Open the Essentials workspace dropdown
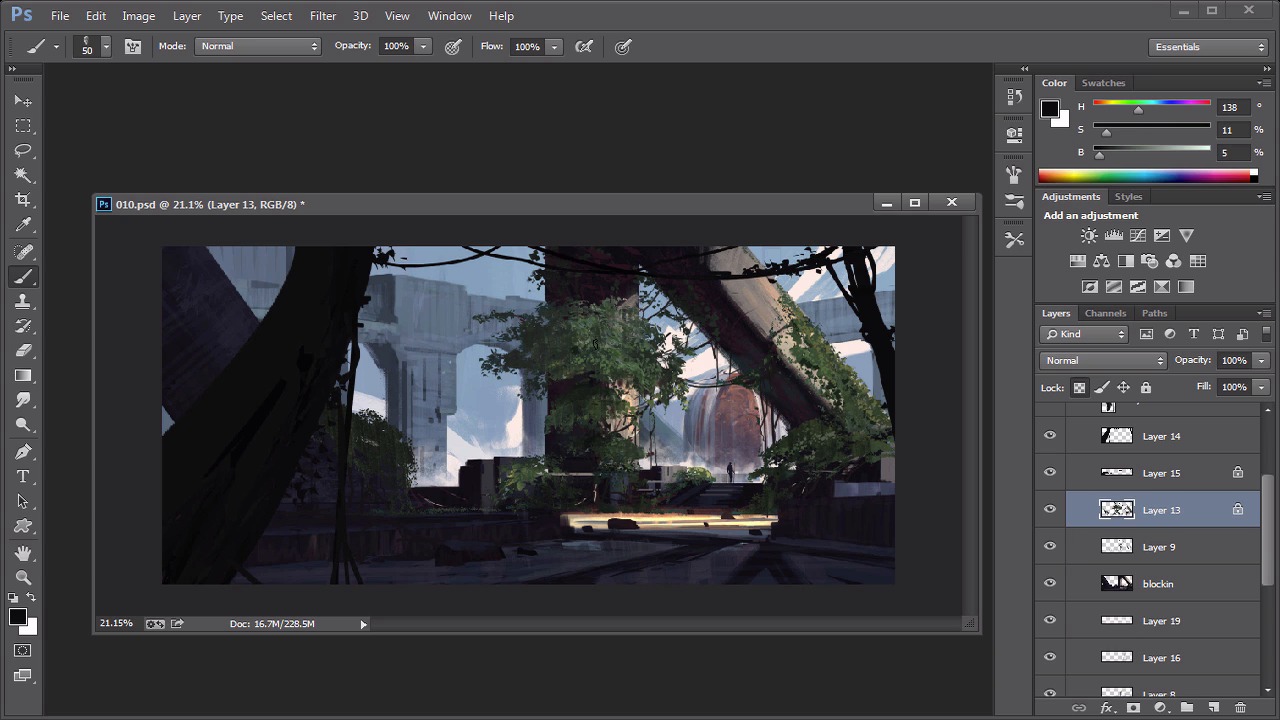This screenshot has width=1280, height=720. [x=1208, y=47]
